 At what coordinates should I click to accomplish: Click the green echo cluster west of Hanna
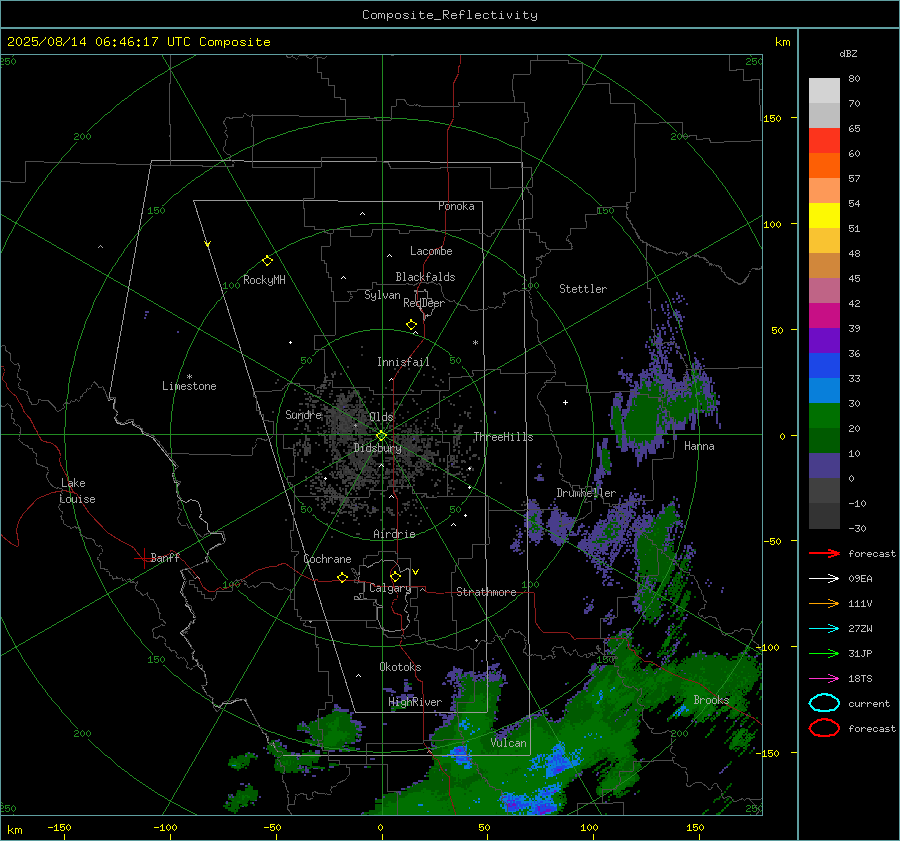[643, 414]
